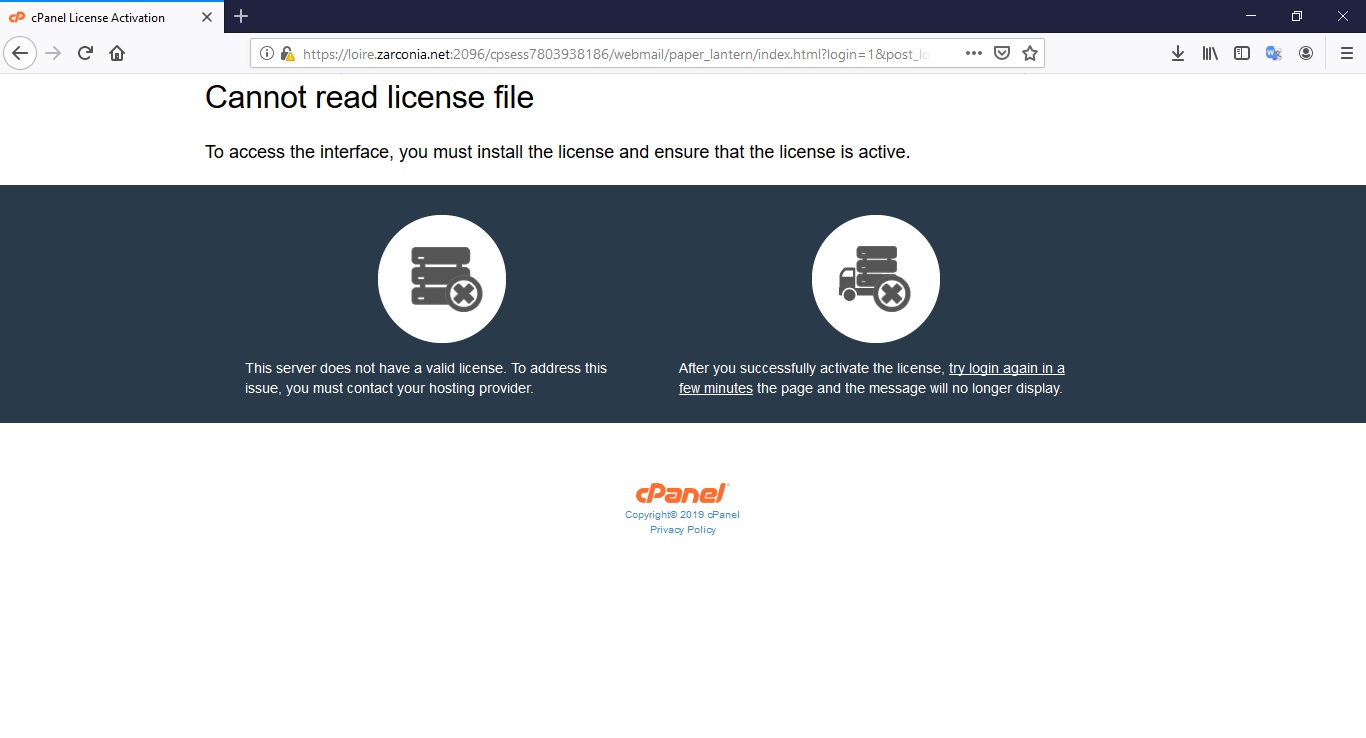Go back to the previous page
This screenshot has width=1366, height=738.
[x=20, y=53]
